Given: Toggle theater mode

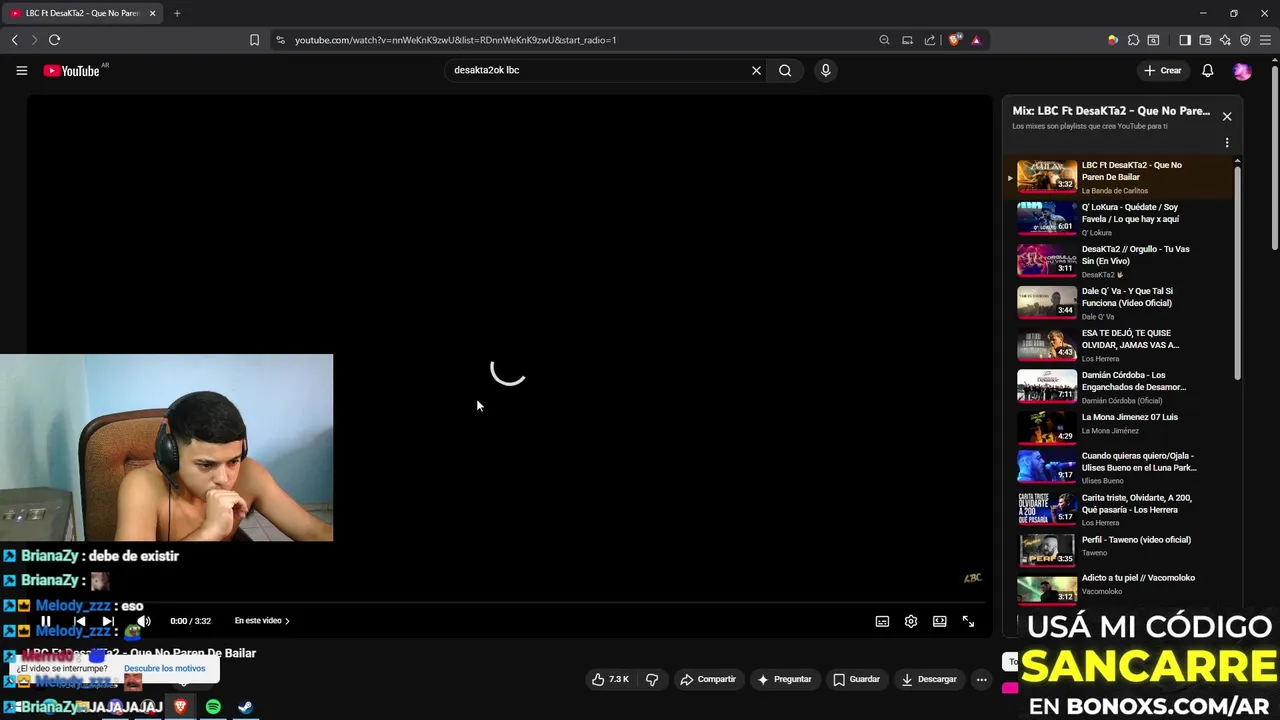Looking at the screenshot, I should coord(940,621).
